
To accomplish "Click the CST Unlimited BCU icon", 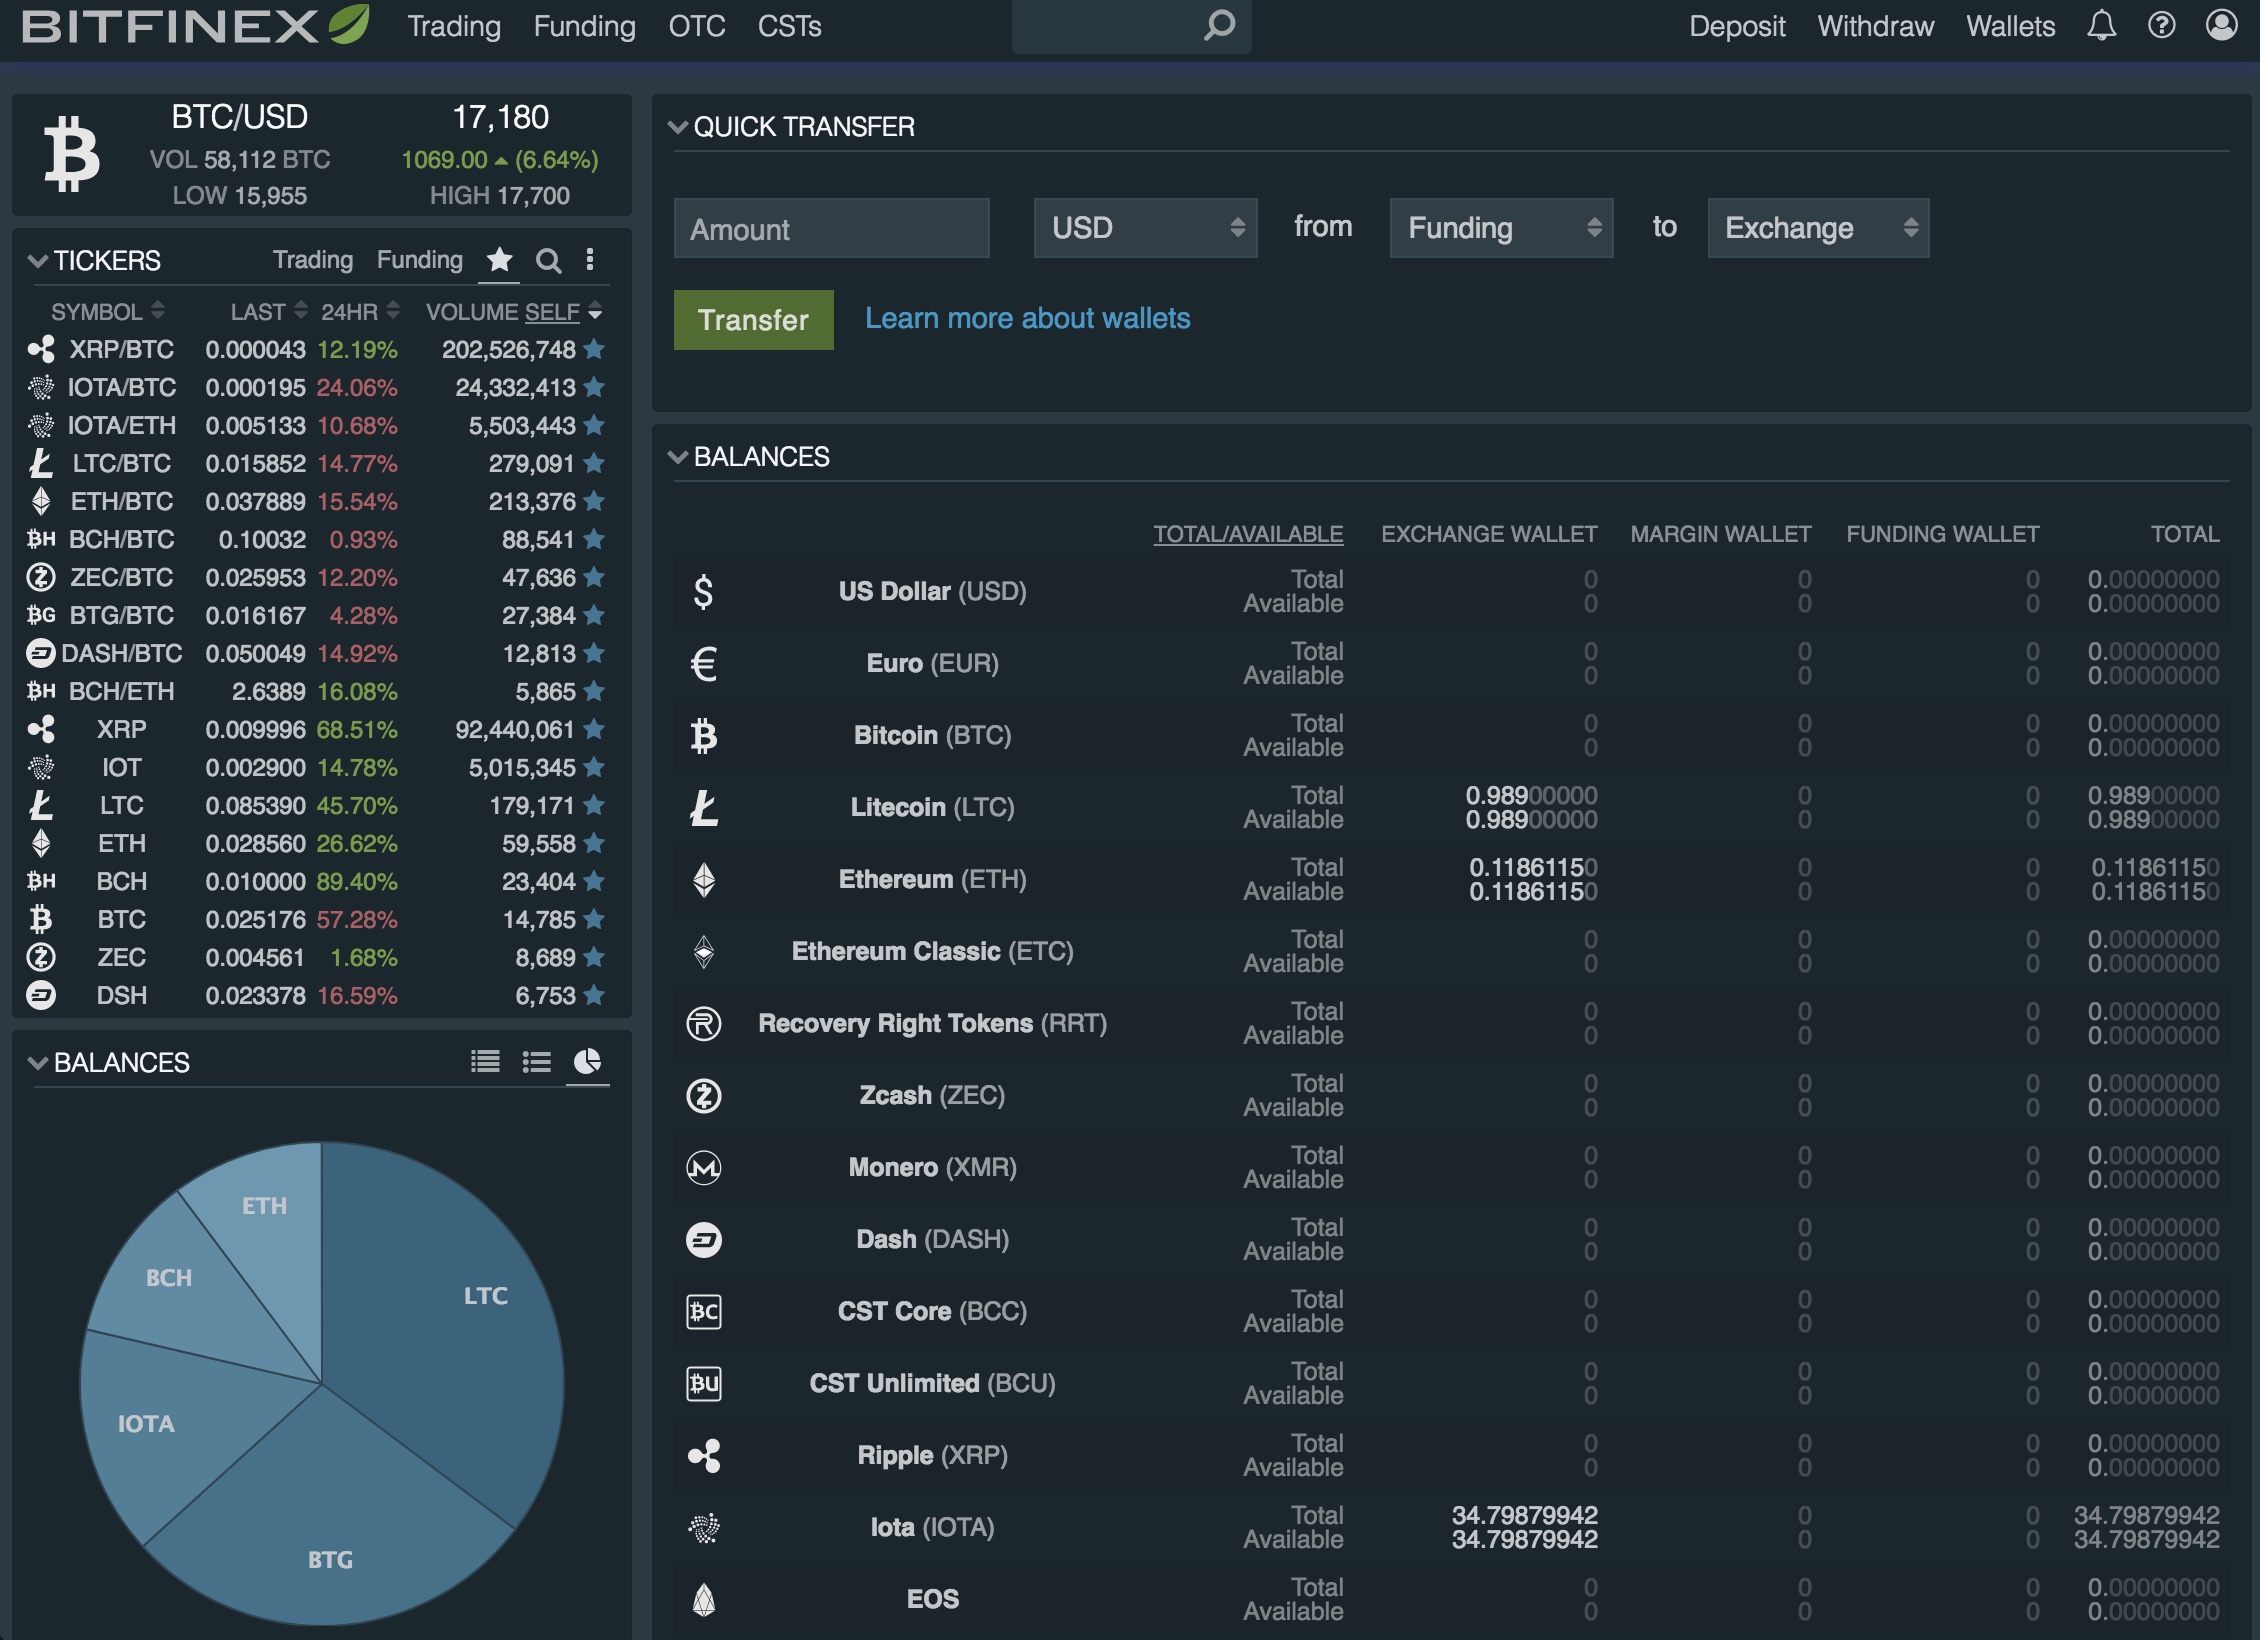I will (704, 1383).
